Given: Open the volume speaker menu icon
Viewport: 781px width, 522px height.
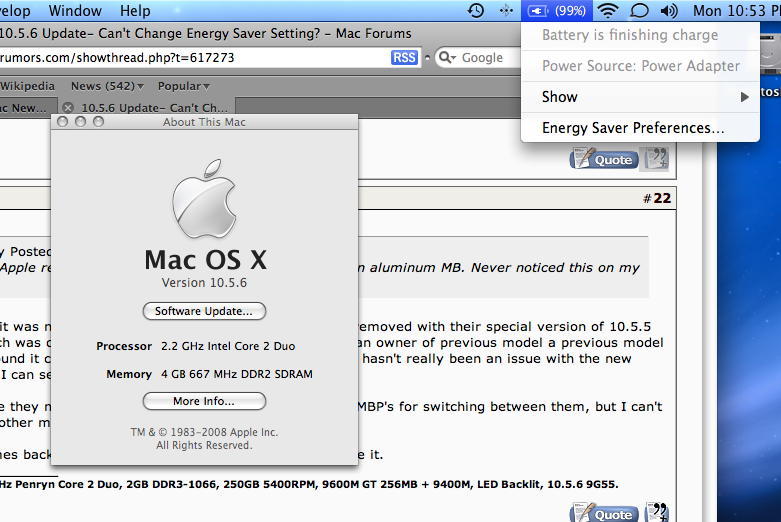Looking at the screenshot, I should 669,10.
